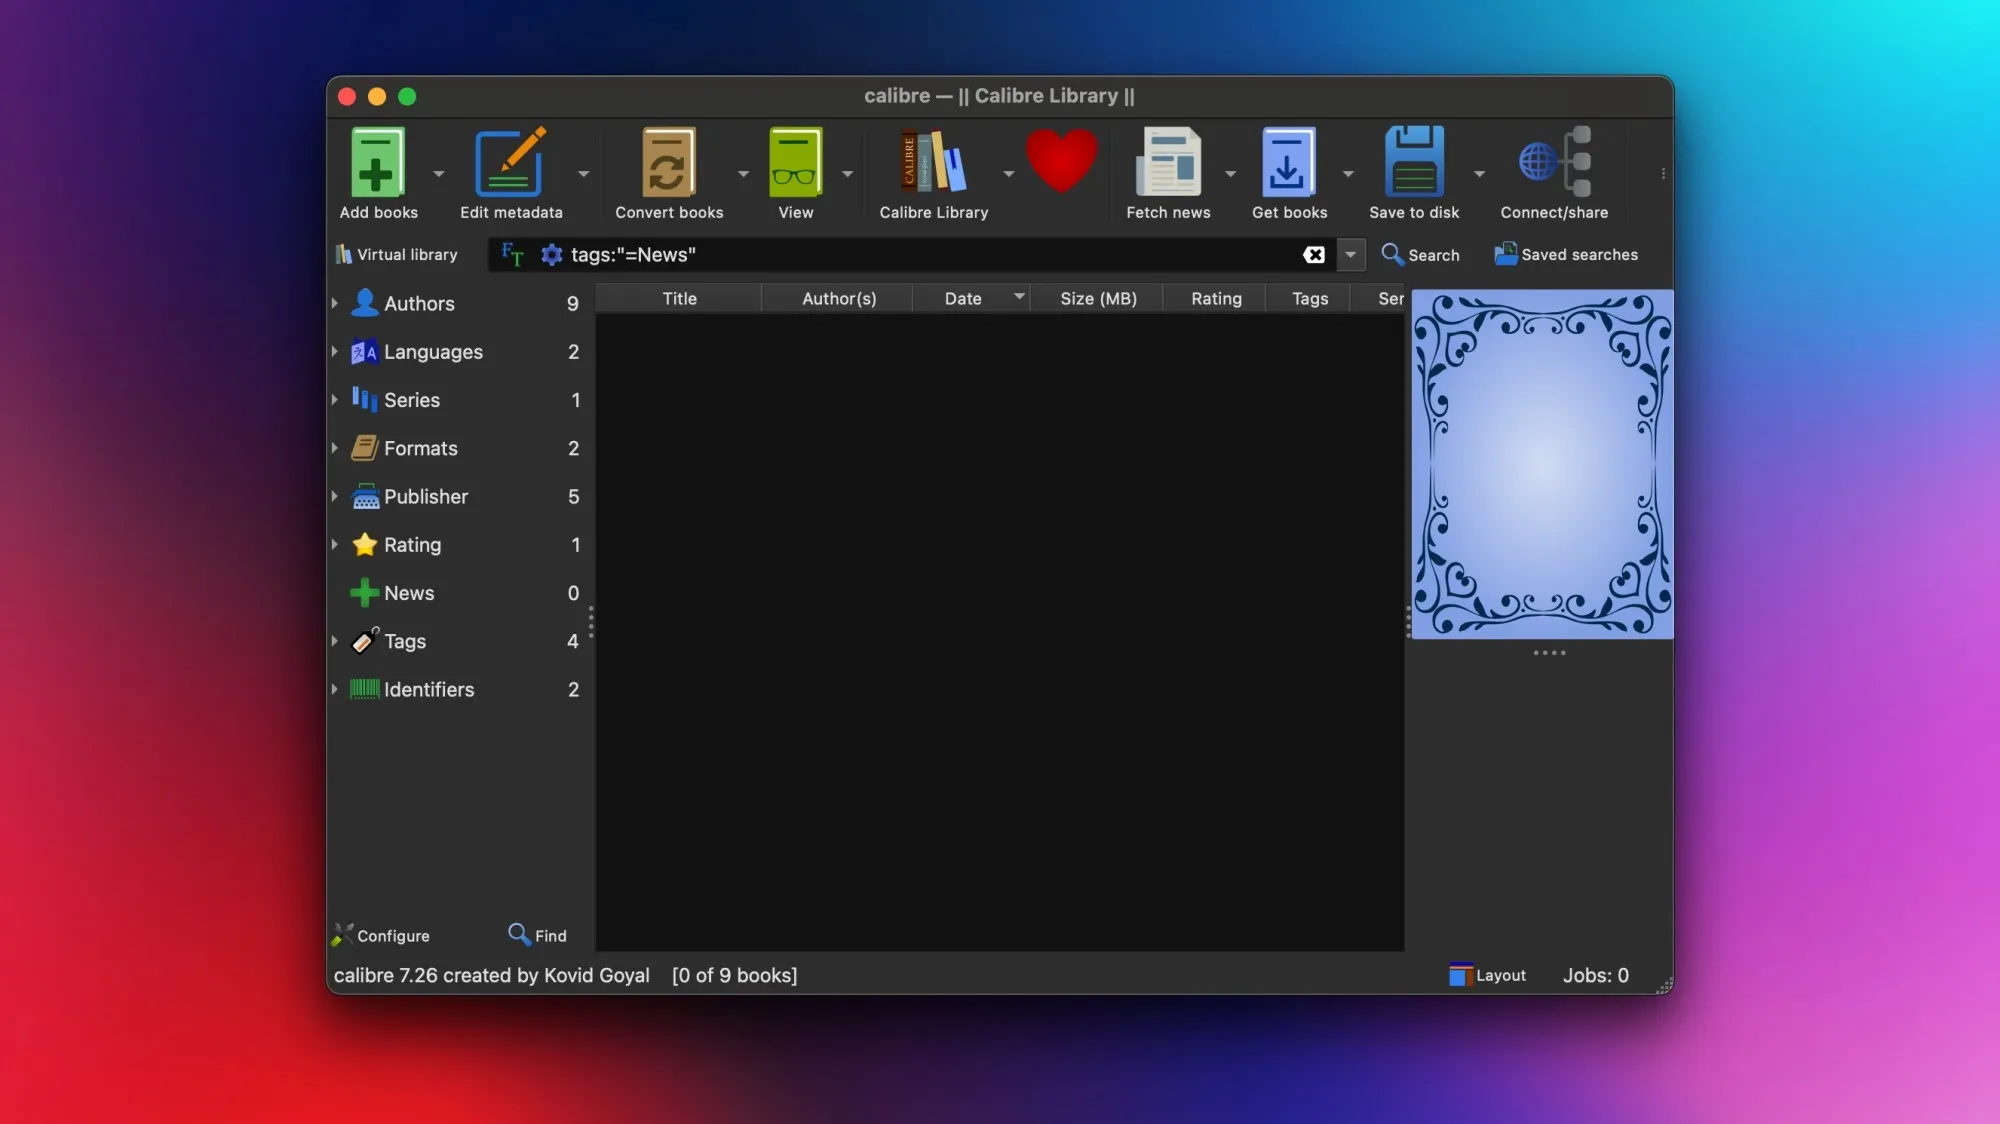
Task: Open the View book reader icon
Action: coord(795,163)
